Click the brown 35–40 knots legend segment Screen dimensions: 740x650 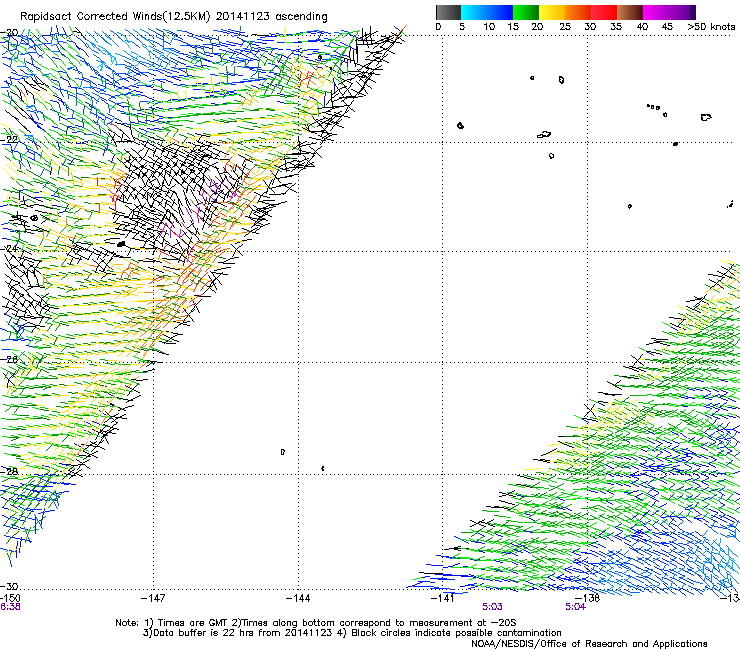click(630, 12)
